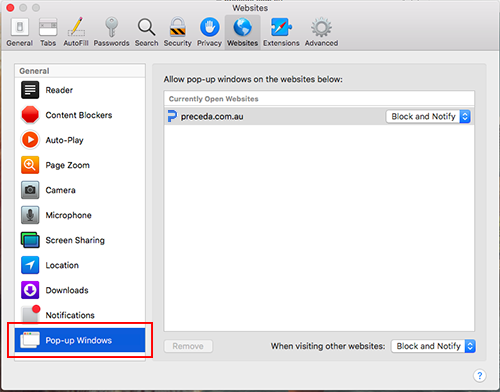Switch to the Extensions tab label

[281, 43]
